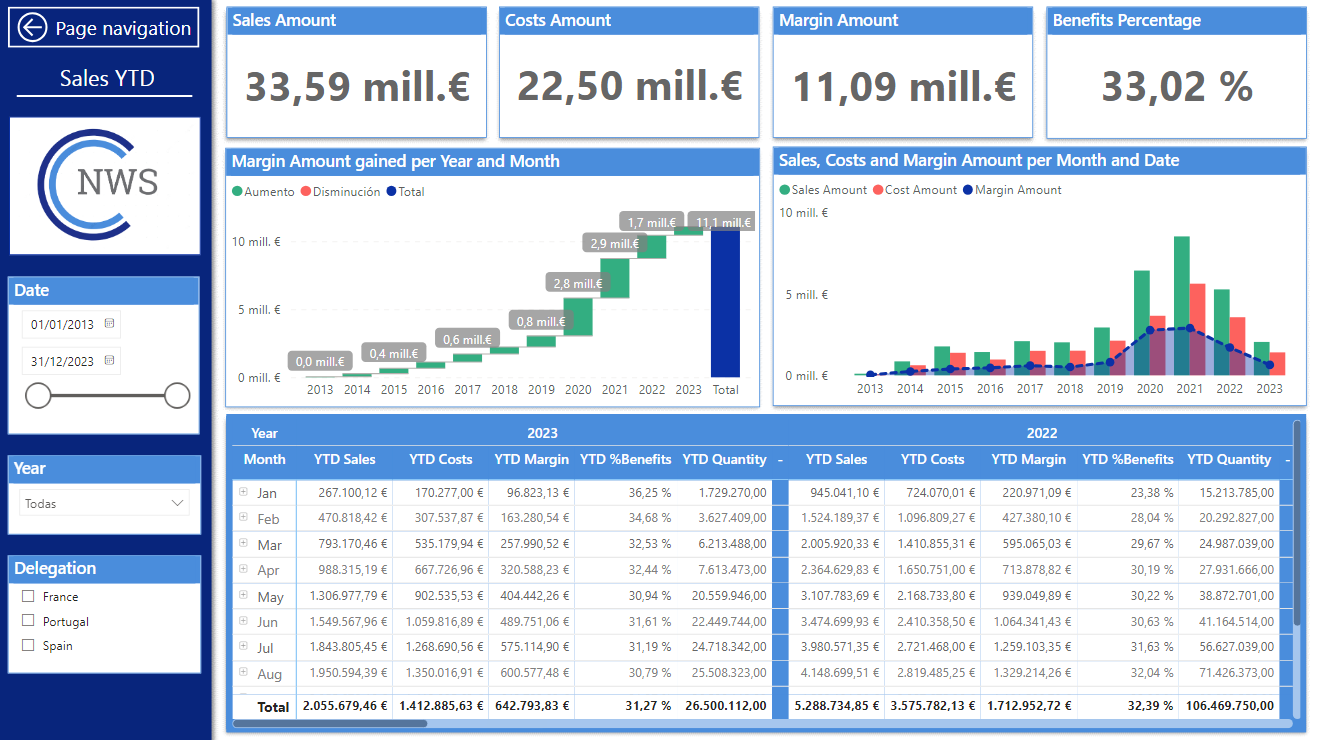Enable the Spain delegation filter
This screenshot has width=1318, height=740.
coord(28,645)
